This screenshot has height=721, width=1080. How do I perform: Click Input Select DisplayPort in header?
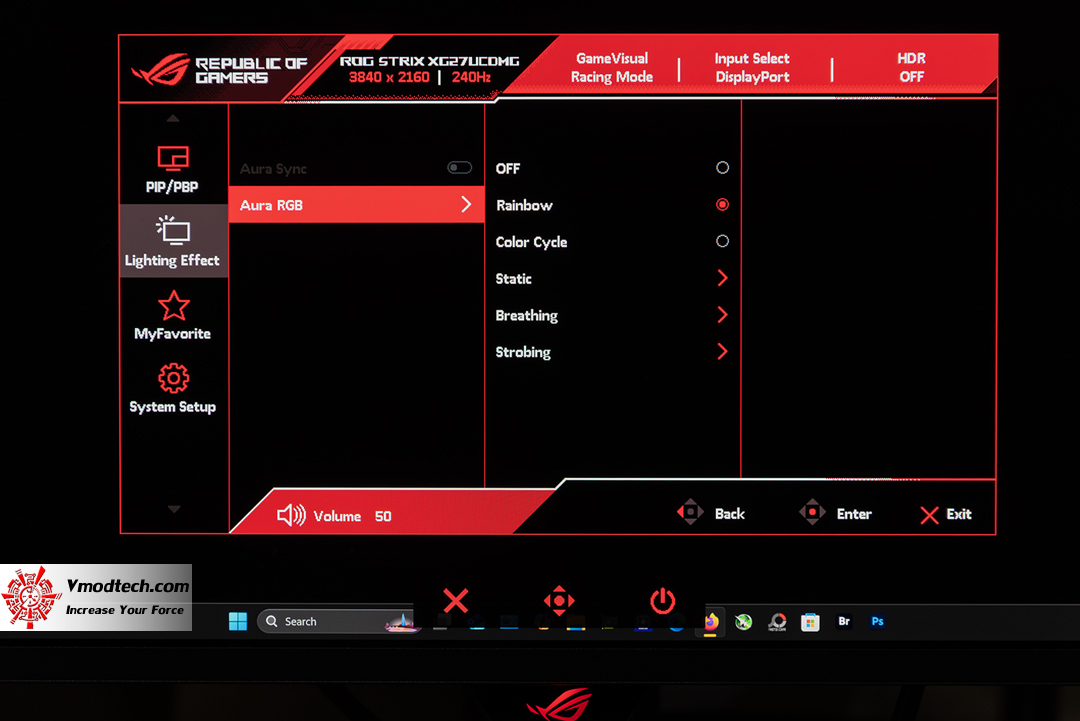(752, 67)
